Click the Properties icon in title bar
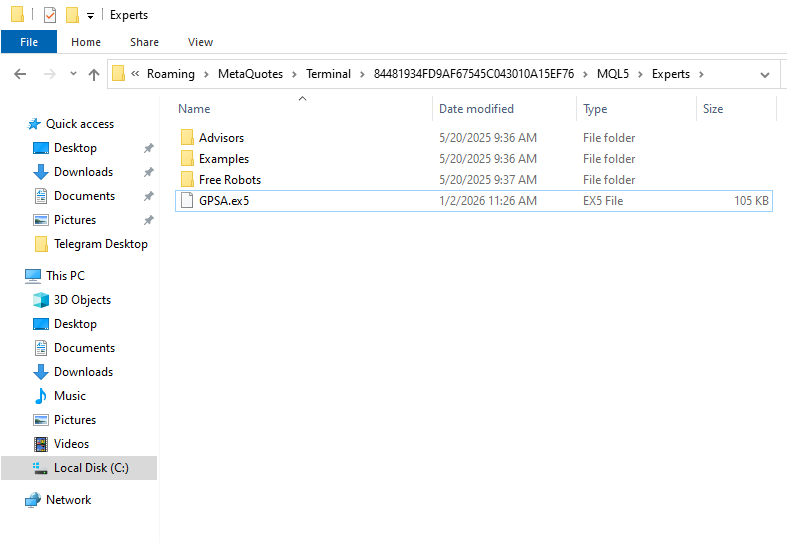 click(49, 15)
